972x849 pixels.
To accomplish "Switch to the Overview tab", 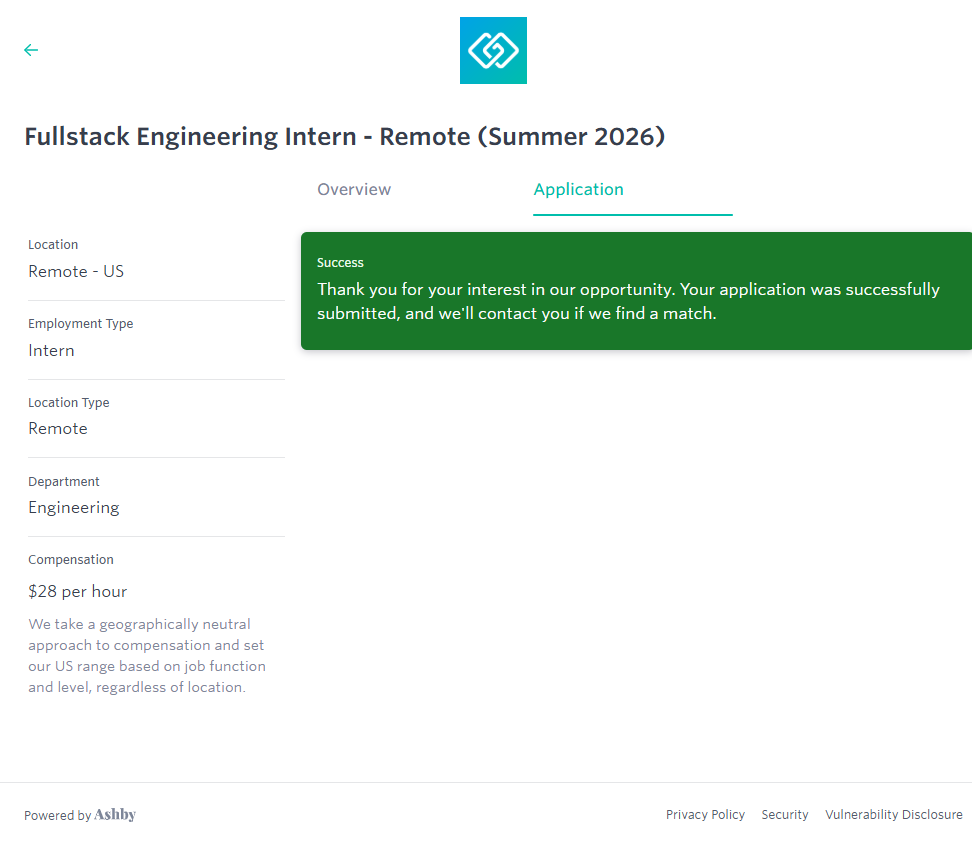I will point(354,189).
